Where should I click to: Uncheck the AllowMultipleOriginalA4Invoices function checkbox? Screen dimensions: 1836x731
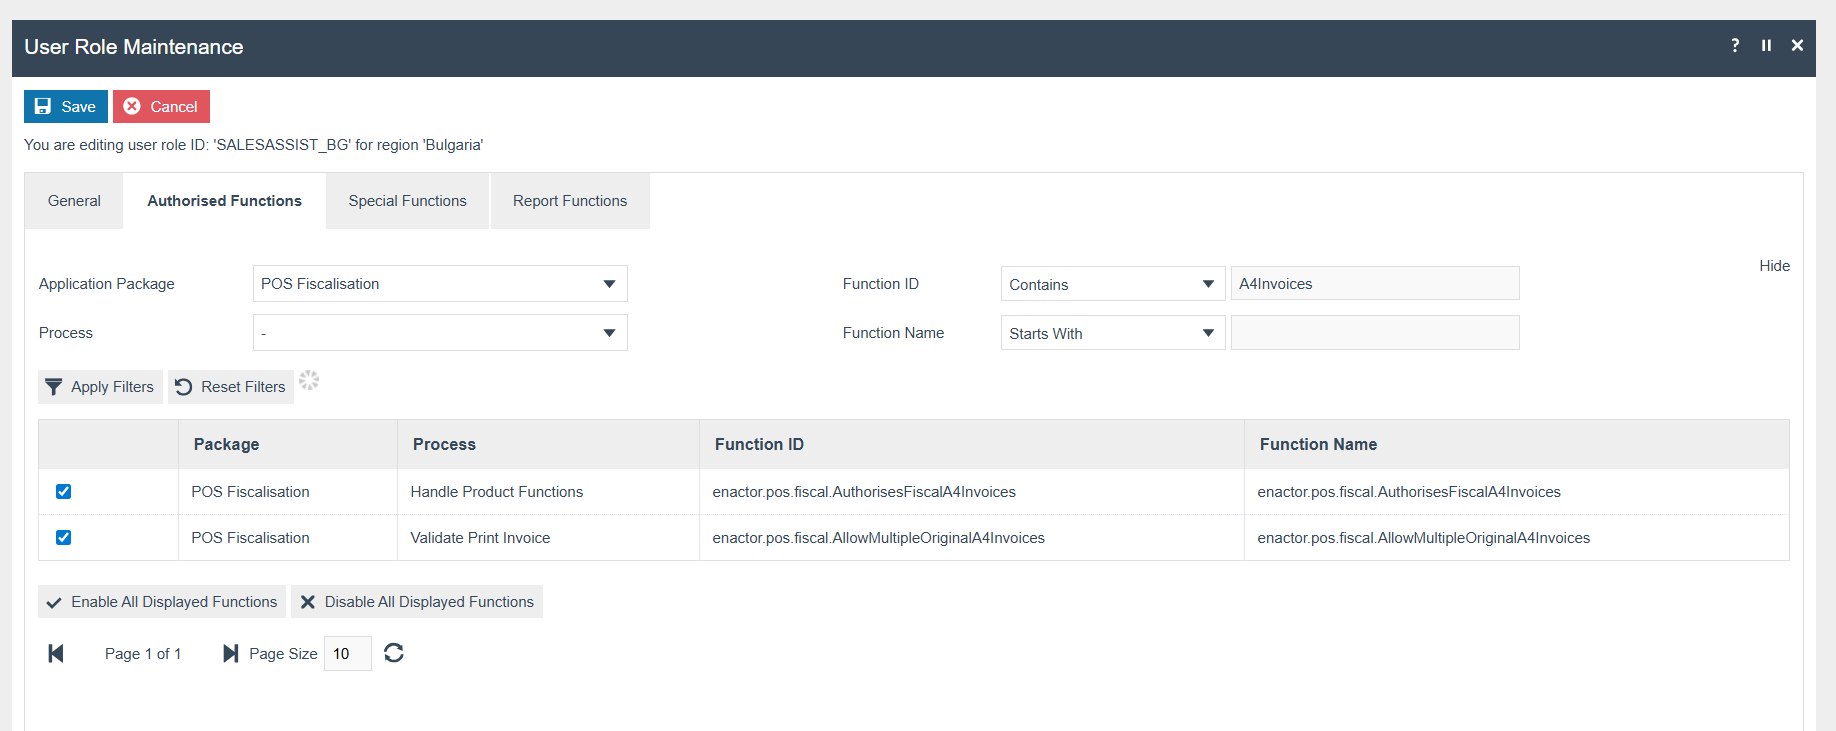pos(64,538)
